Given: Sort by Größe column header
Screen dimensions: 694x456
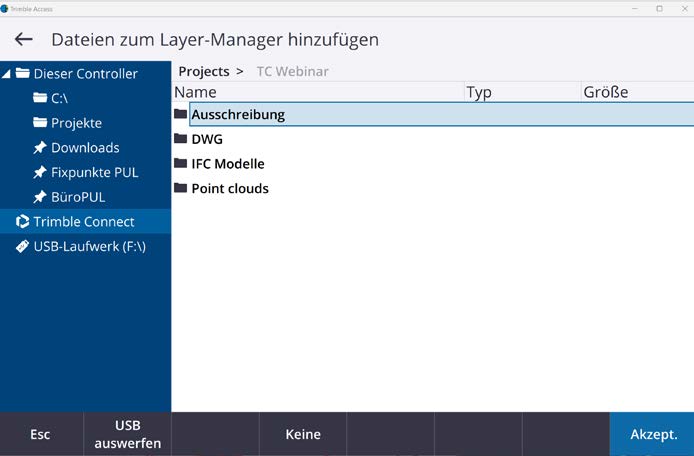Looking at the screenshot, I should pyautogui.click(x=605, y=93).
